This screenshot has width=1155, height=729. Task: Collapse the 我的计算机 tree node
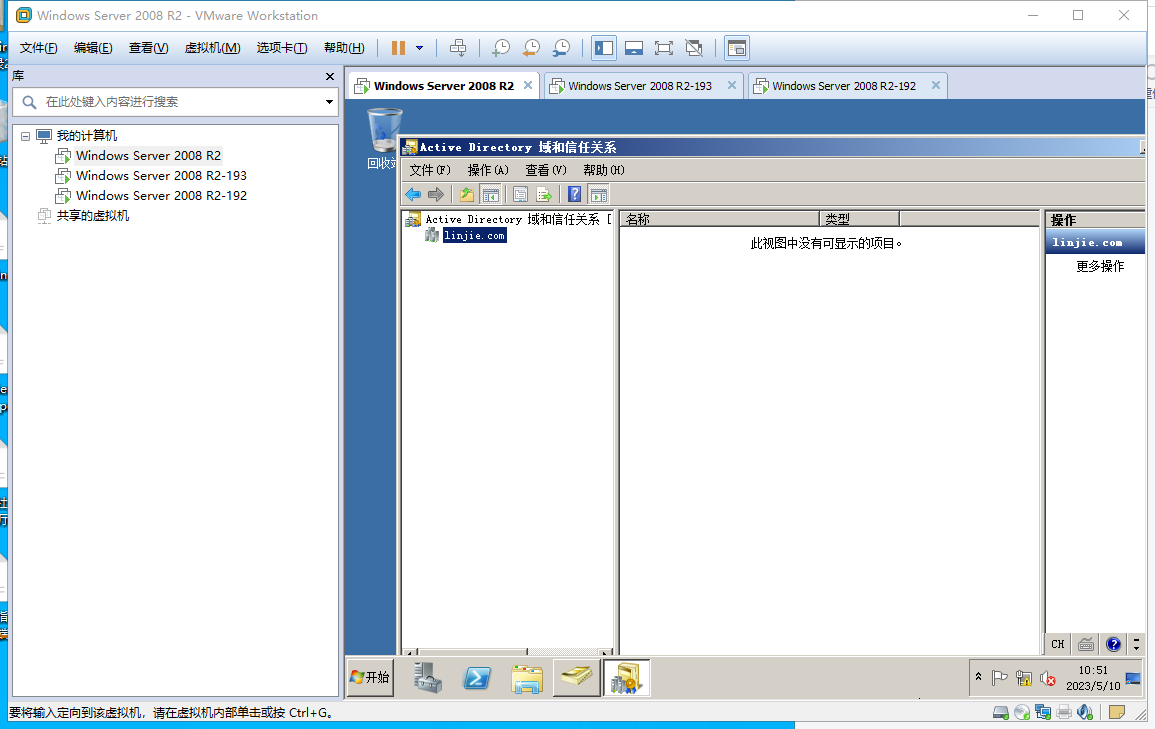(25, 136)
